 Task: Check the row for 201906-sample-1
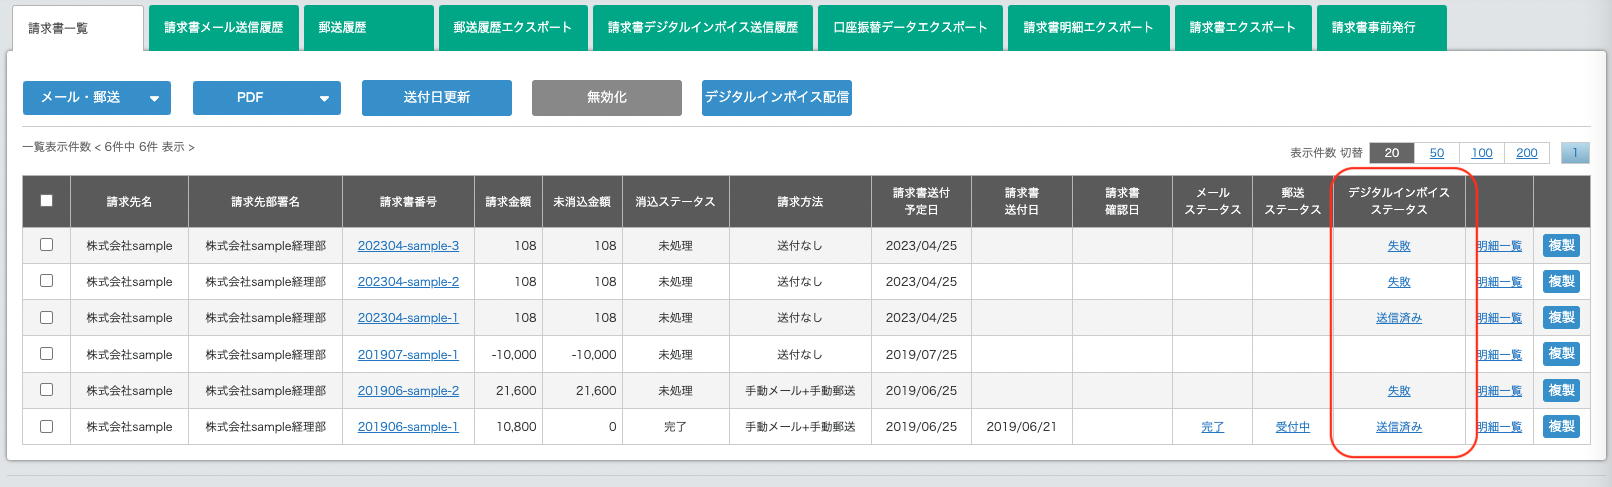[x=46, y=426]
